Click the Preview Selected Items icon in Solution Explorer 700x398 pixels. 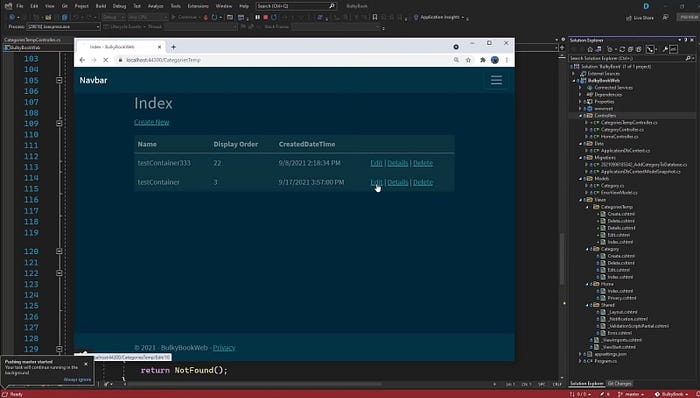point(673,50)
